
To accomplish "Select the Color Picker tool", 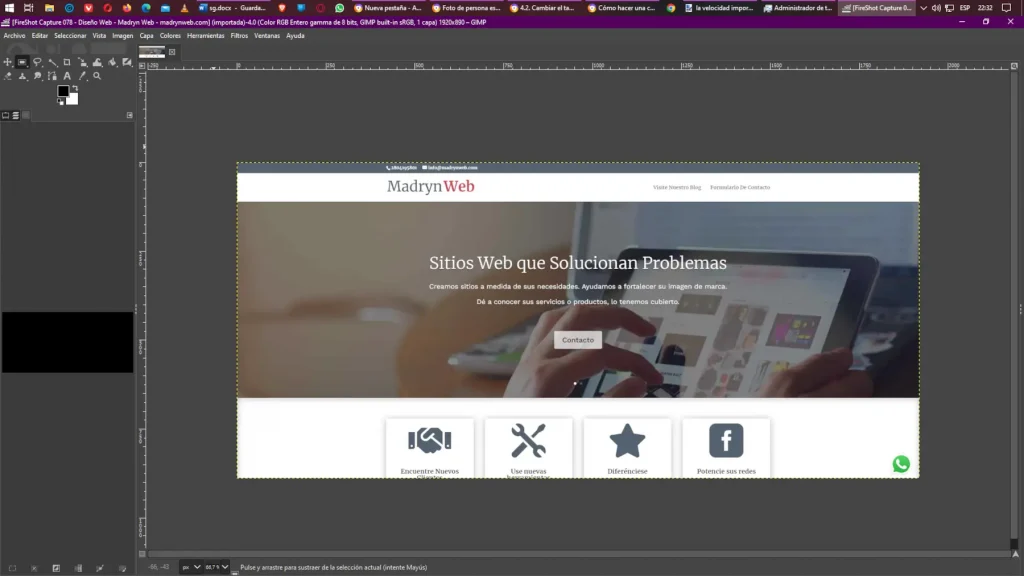I will point(82,76).
